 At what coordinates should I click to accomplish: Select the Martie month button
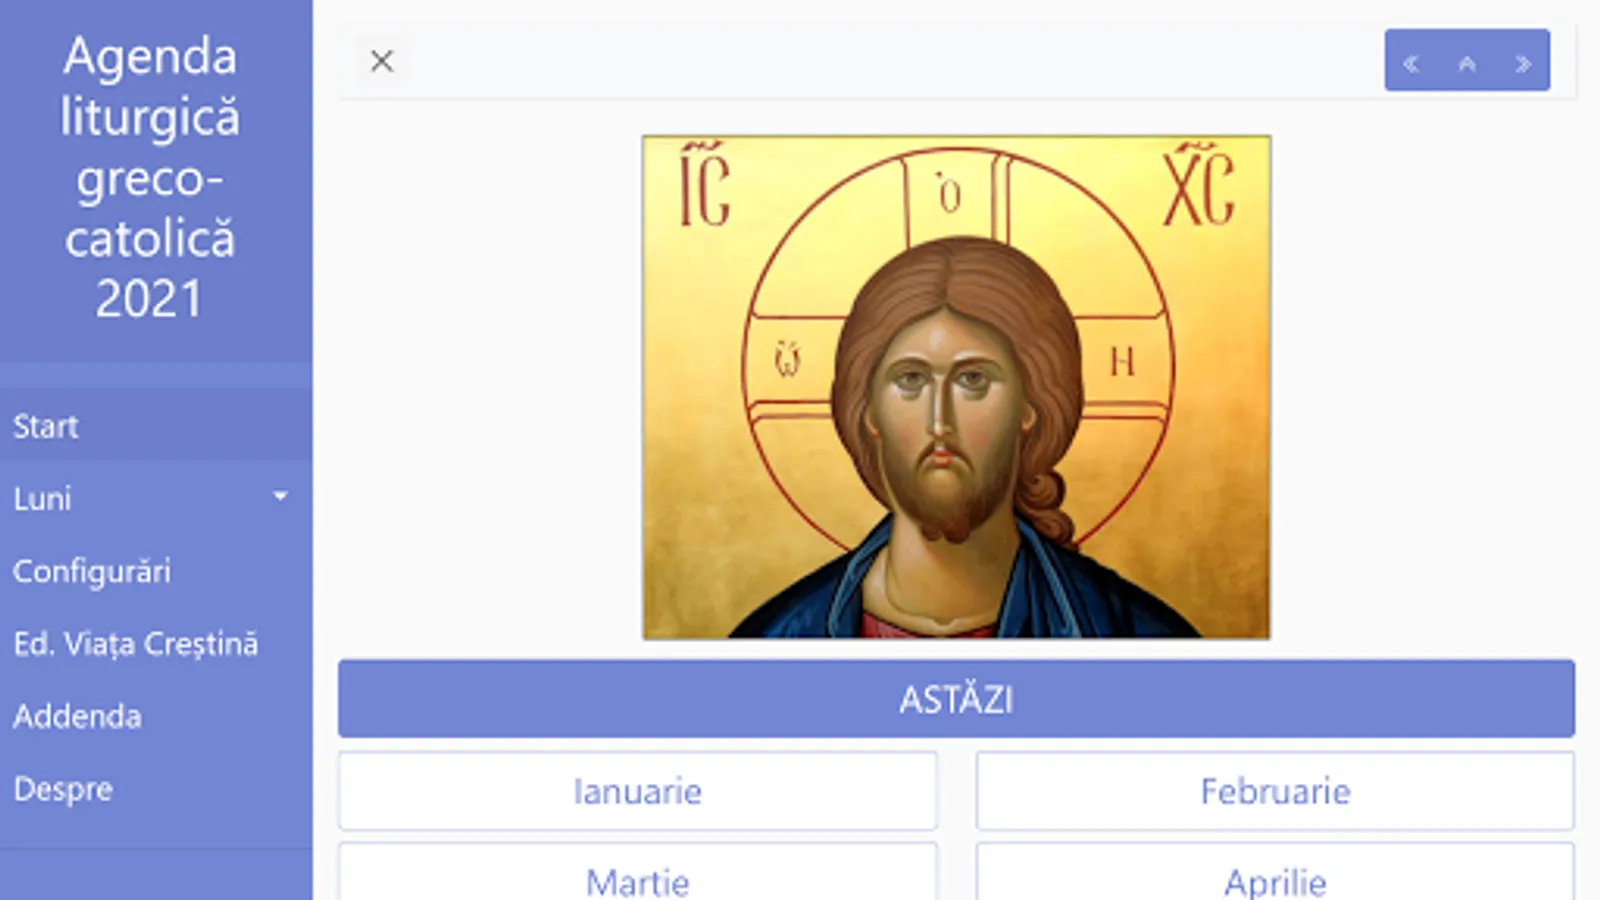click(637, 880)
